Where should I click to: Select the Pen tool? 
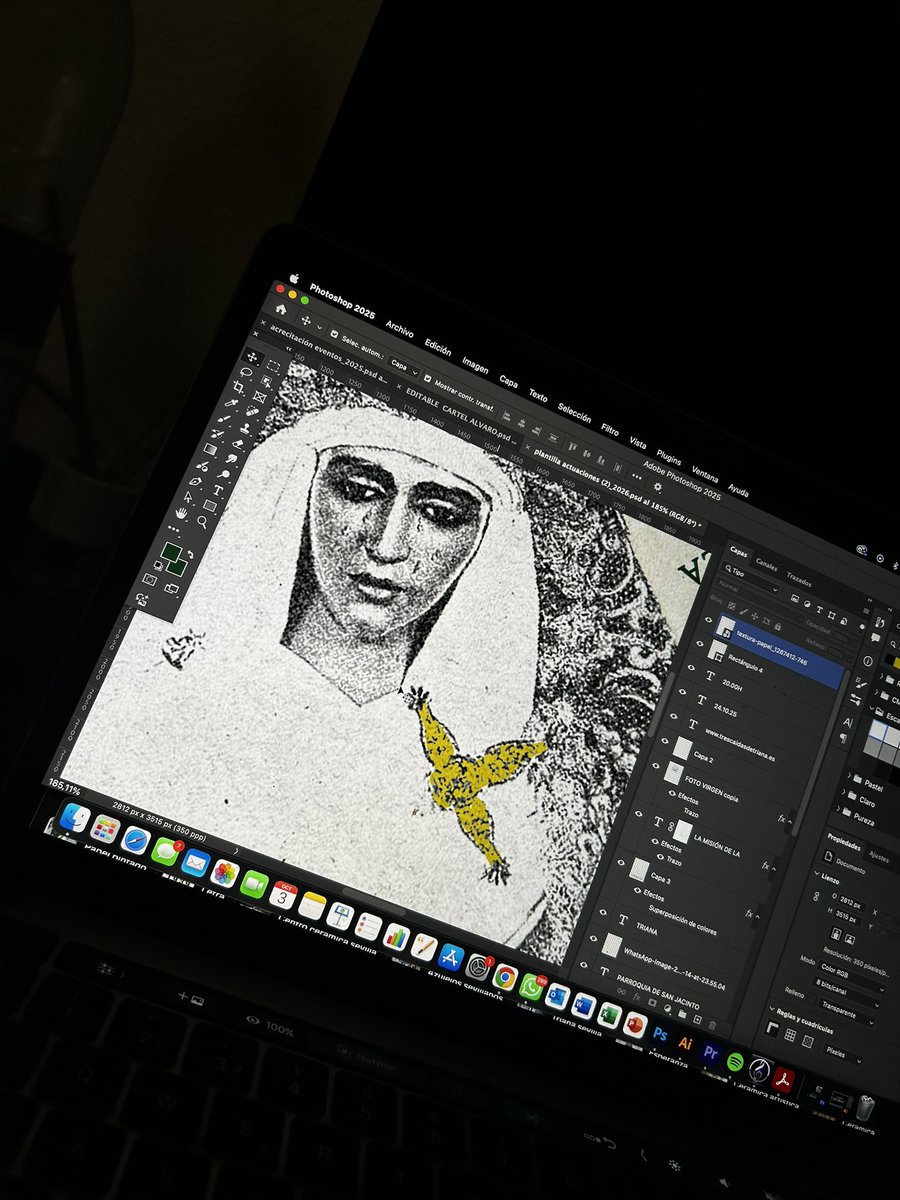tap(195, 482)
